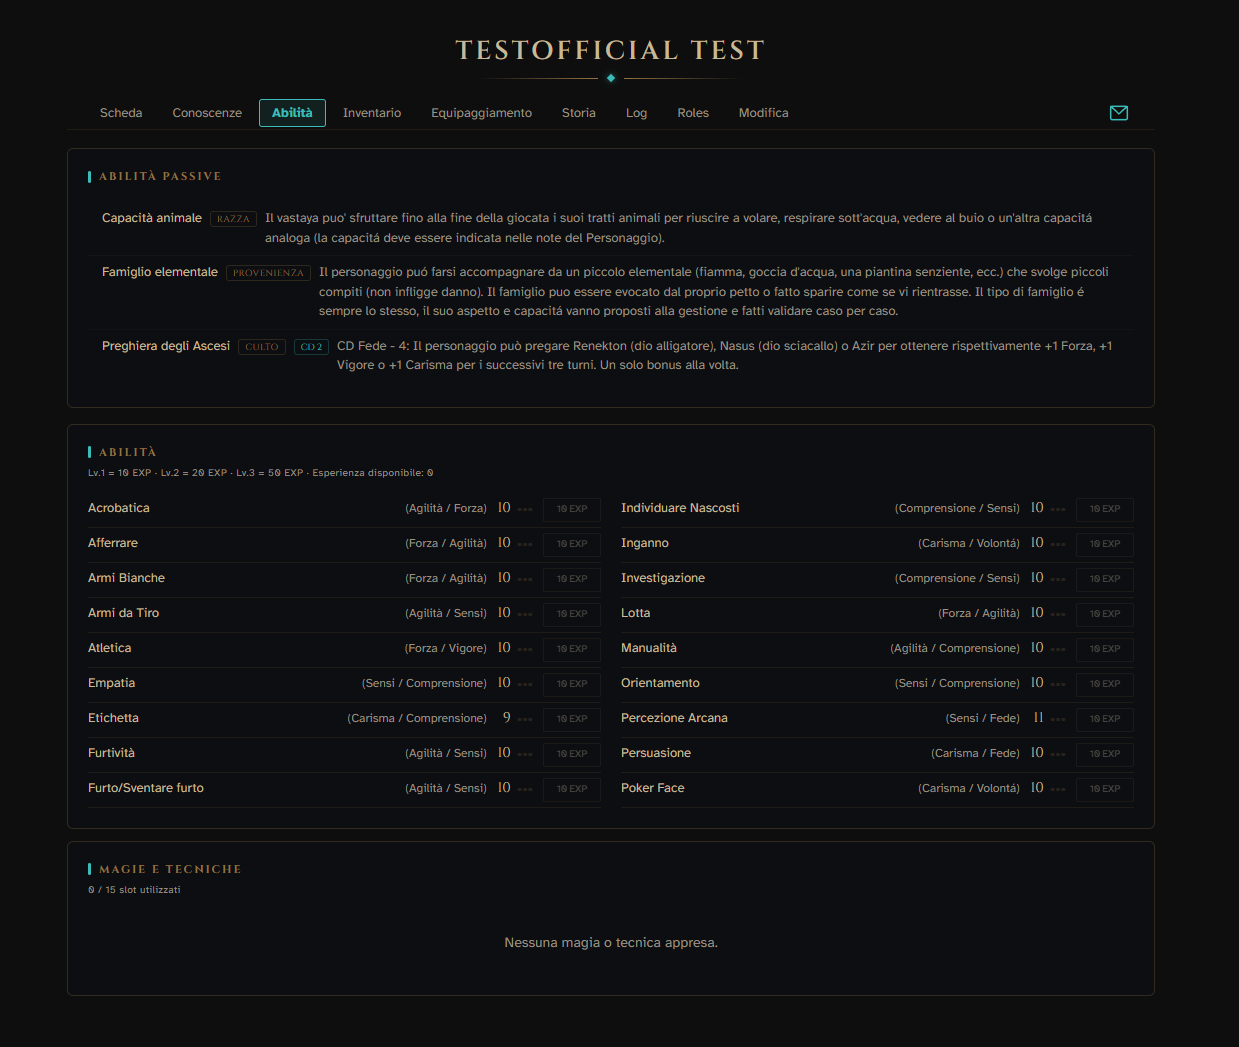1239x1047 pixels.
Task: Click the Persuasione skill name
Action: pyautogui.click(x=656, y=753)
